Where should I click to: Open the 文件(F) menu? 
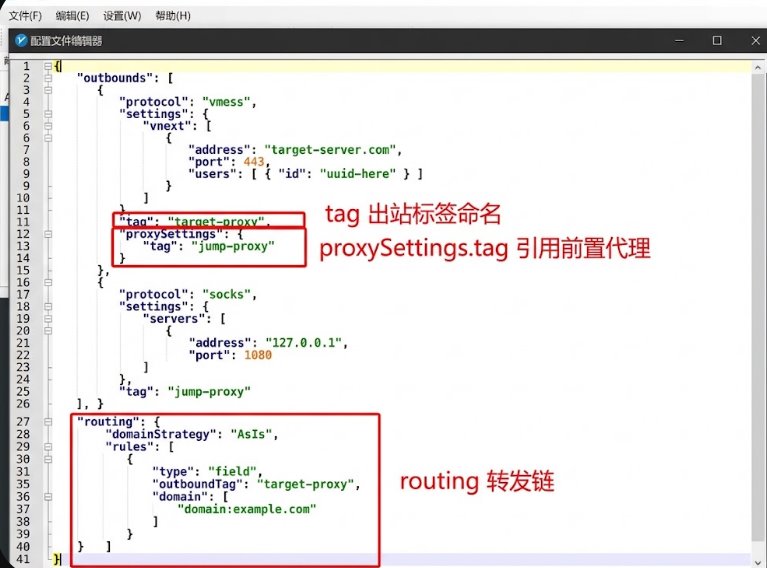point(25,16)
